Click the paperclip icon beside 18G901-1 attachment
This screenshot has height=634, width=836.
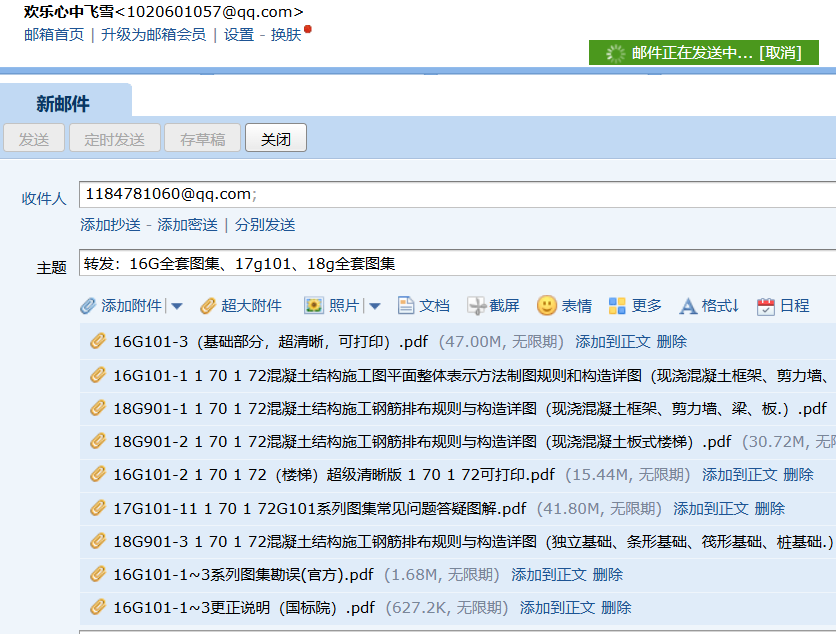coord(98,408)
